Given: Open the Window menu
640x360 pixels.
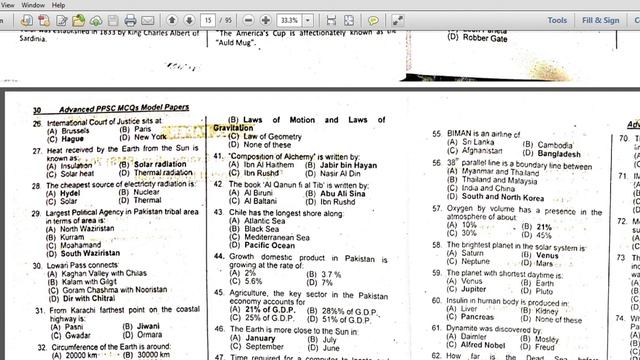Looking at the screenshot, I should 33,5.
